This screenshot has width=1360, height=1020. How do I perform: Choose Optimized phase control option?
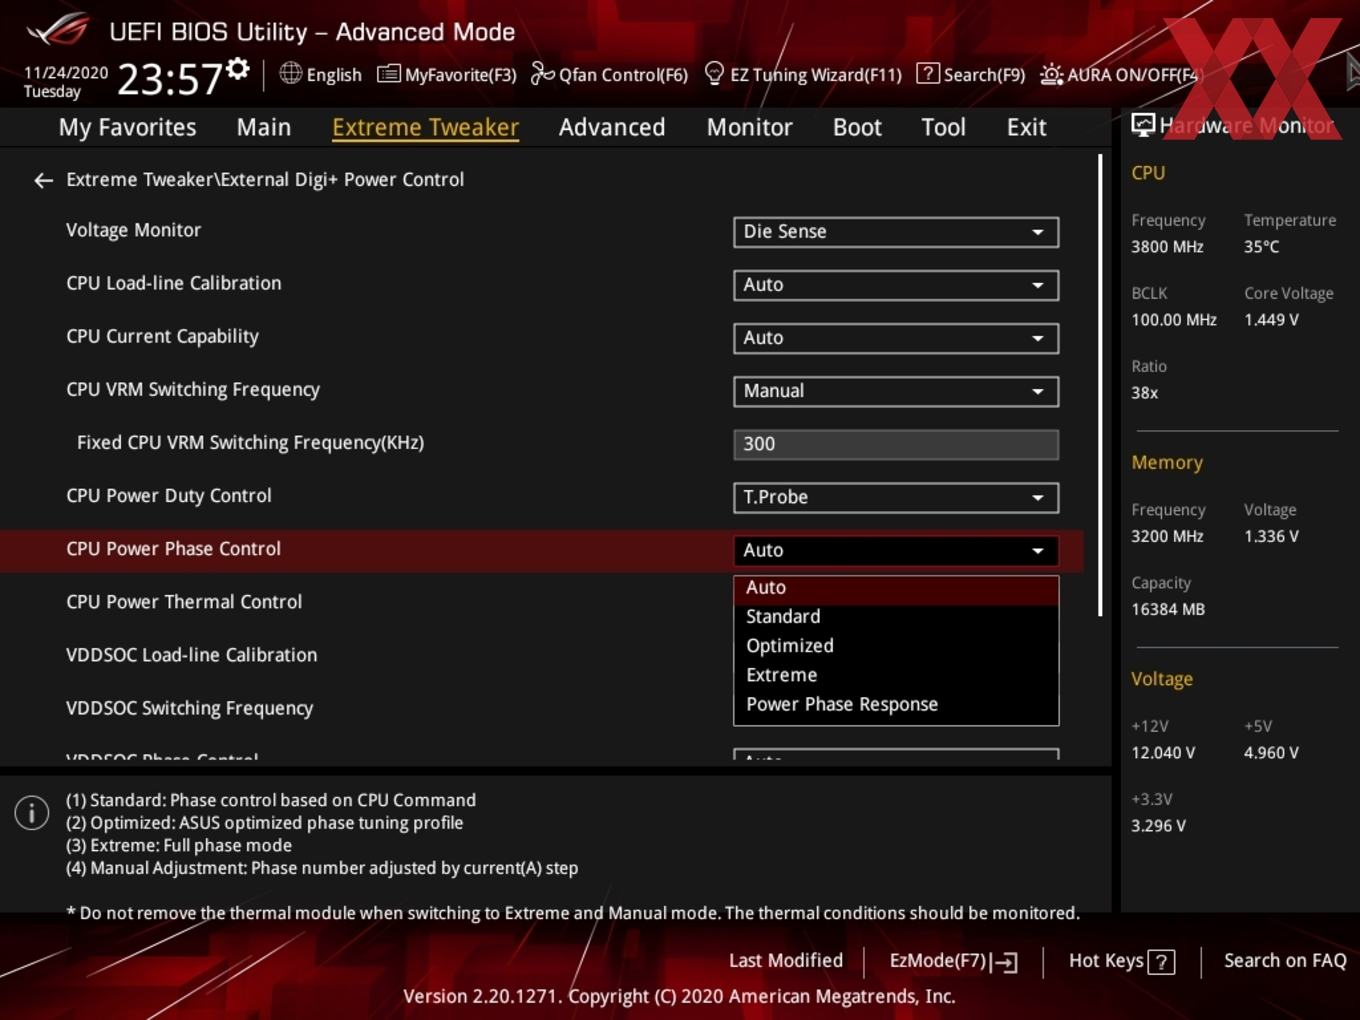[x=896, y=646]
